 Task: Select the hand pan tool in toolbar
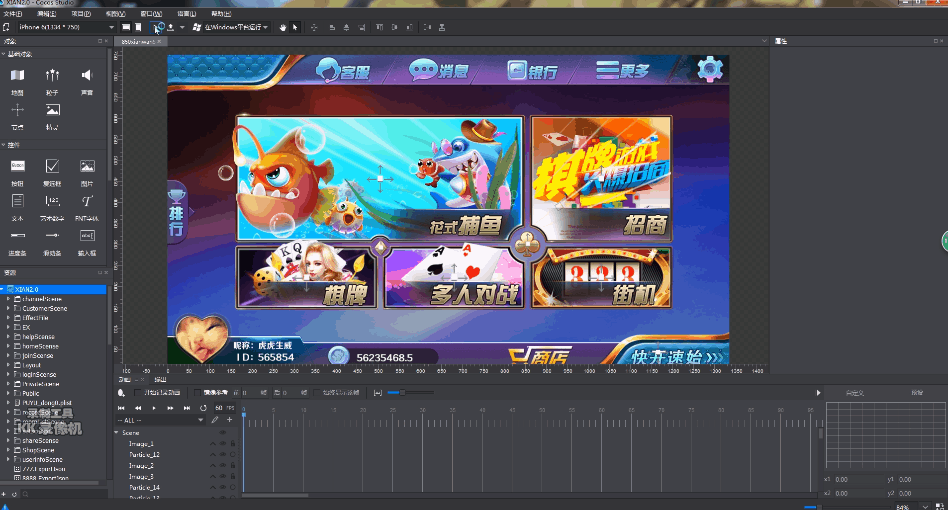[x=282, y=27]
